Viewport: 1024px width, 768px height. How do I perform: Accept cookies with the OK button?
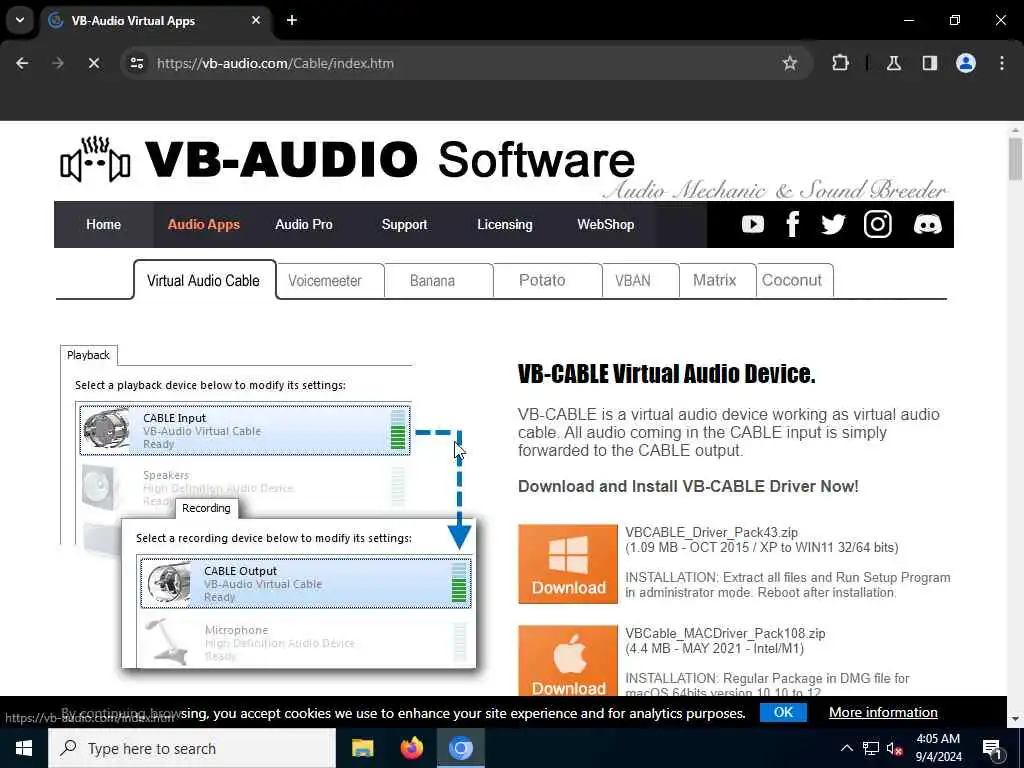783,712
